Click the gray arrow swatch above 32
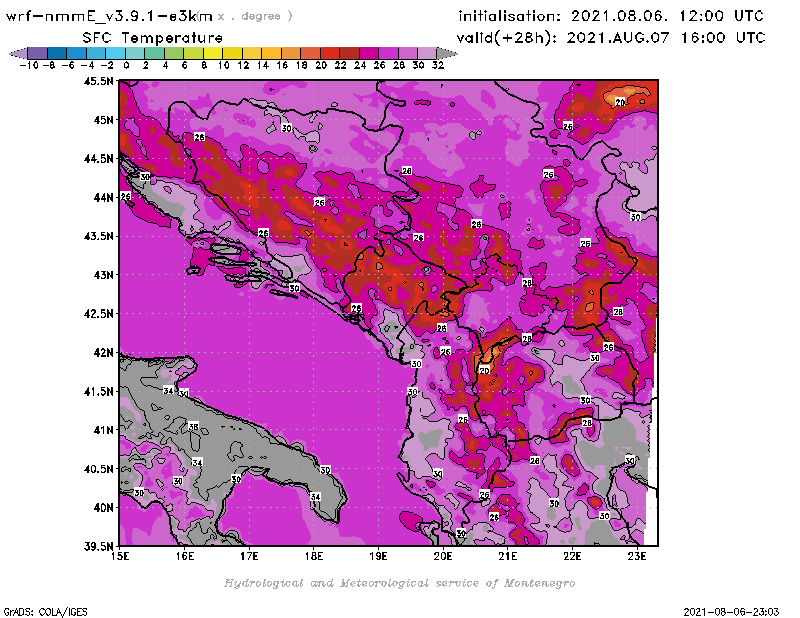This screenshot has width=800, height=618. [x=447, y=53]
